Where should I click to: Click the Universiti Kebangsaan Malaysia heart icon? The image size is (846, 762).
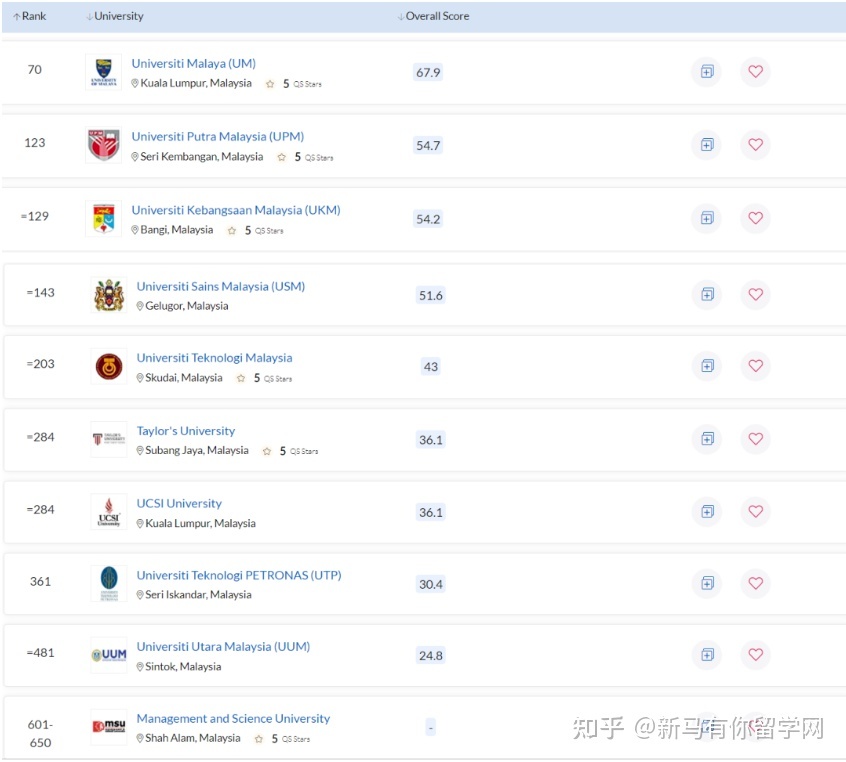click(x=755, y=218)
